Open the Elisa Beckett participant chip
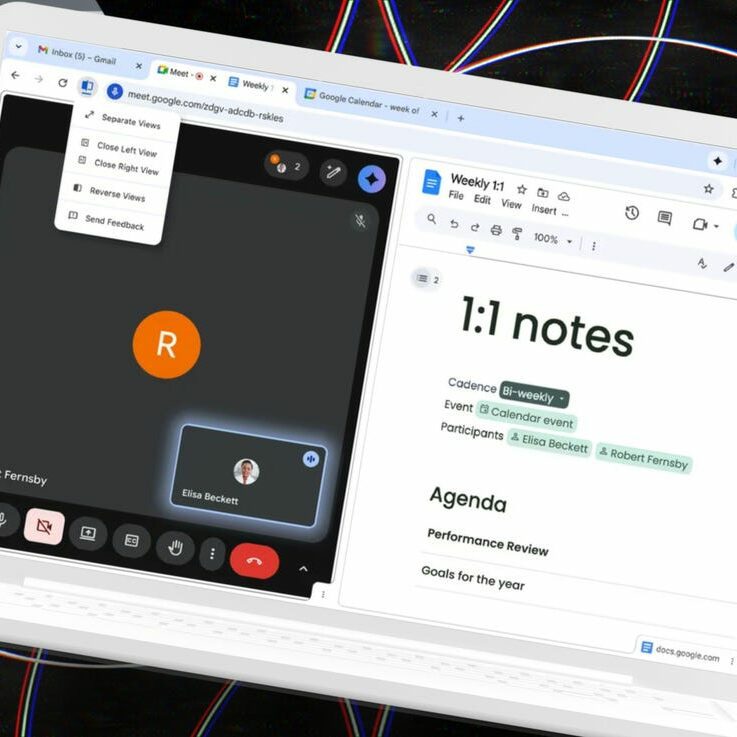Viewport: 737px width, 737px height. [x=549, y=443]
